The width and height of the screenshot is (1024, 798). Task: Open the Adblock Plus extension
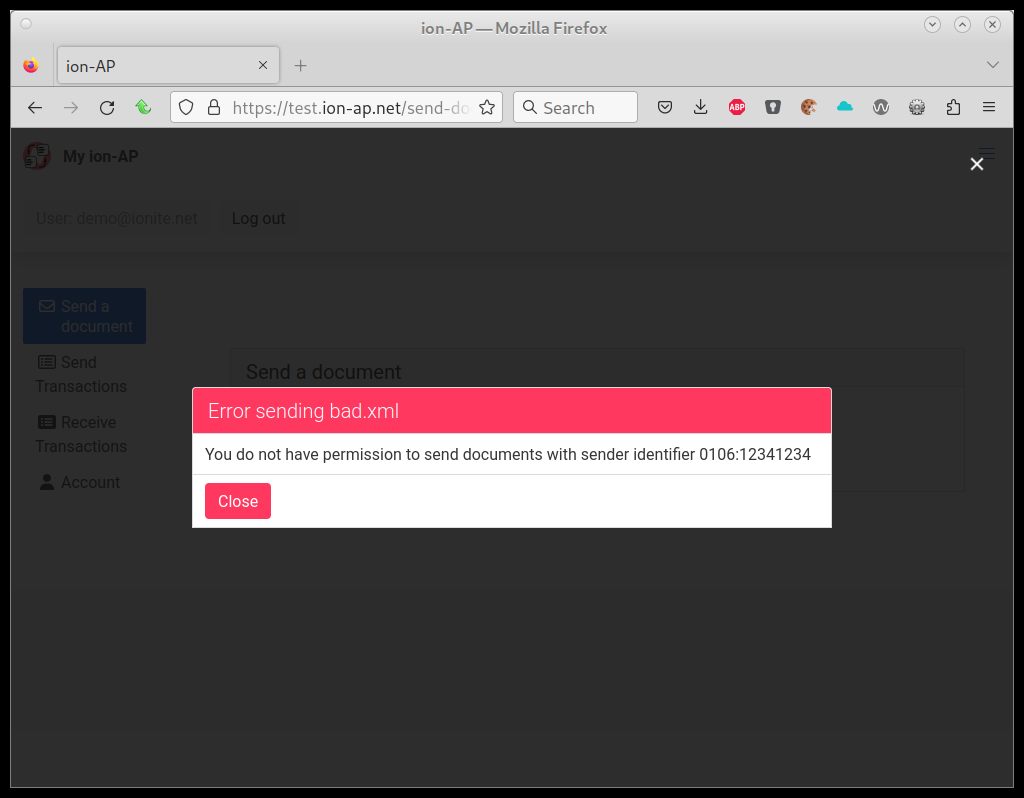[737, 107]
